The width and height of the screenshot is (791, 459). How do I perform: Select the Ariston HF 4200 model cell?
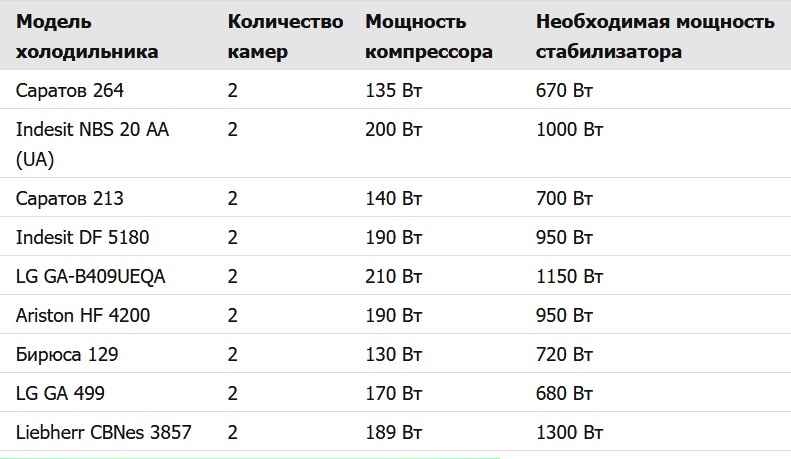[x=83, y=315]
